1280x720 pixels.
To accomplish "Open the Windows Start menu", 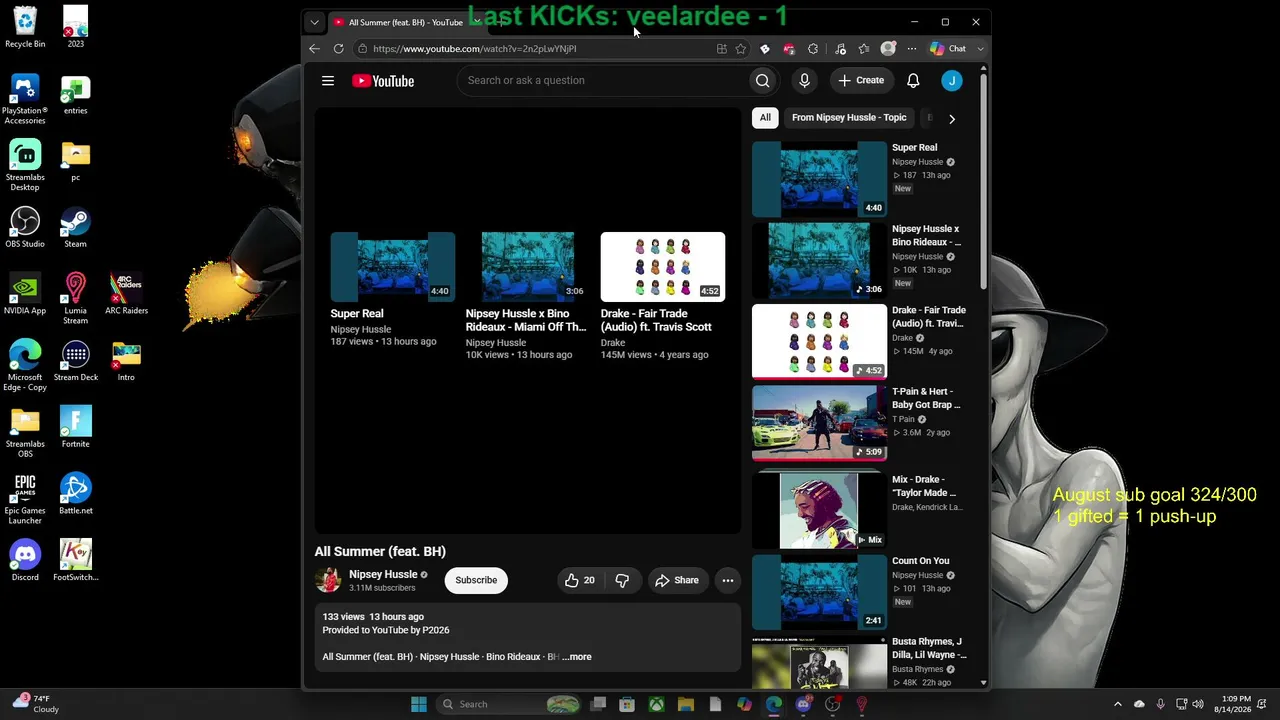I will point(419,704).
